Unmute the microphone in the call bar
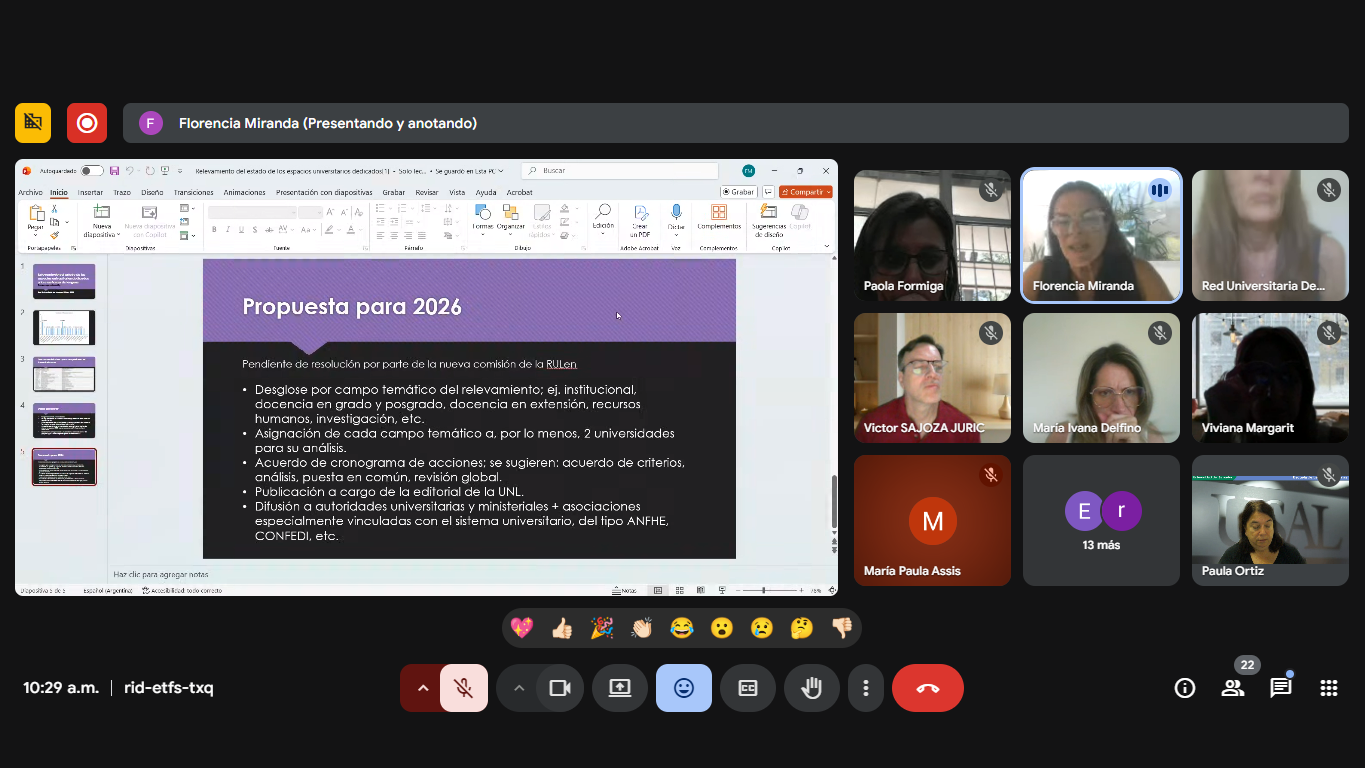 (463, 688)
